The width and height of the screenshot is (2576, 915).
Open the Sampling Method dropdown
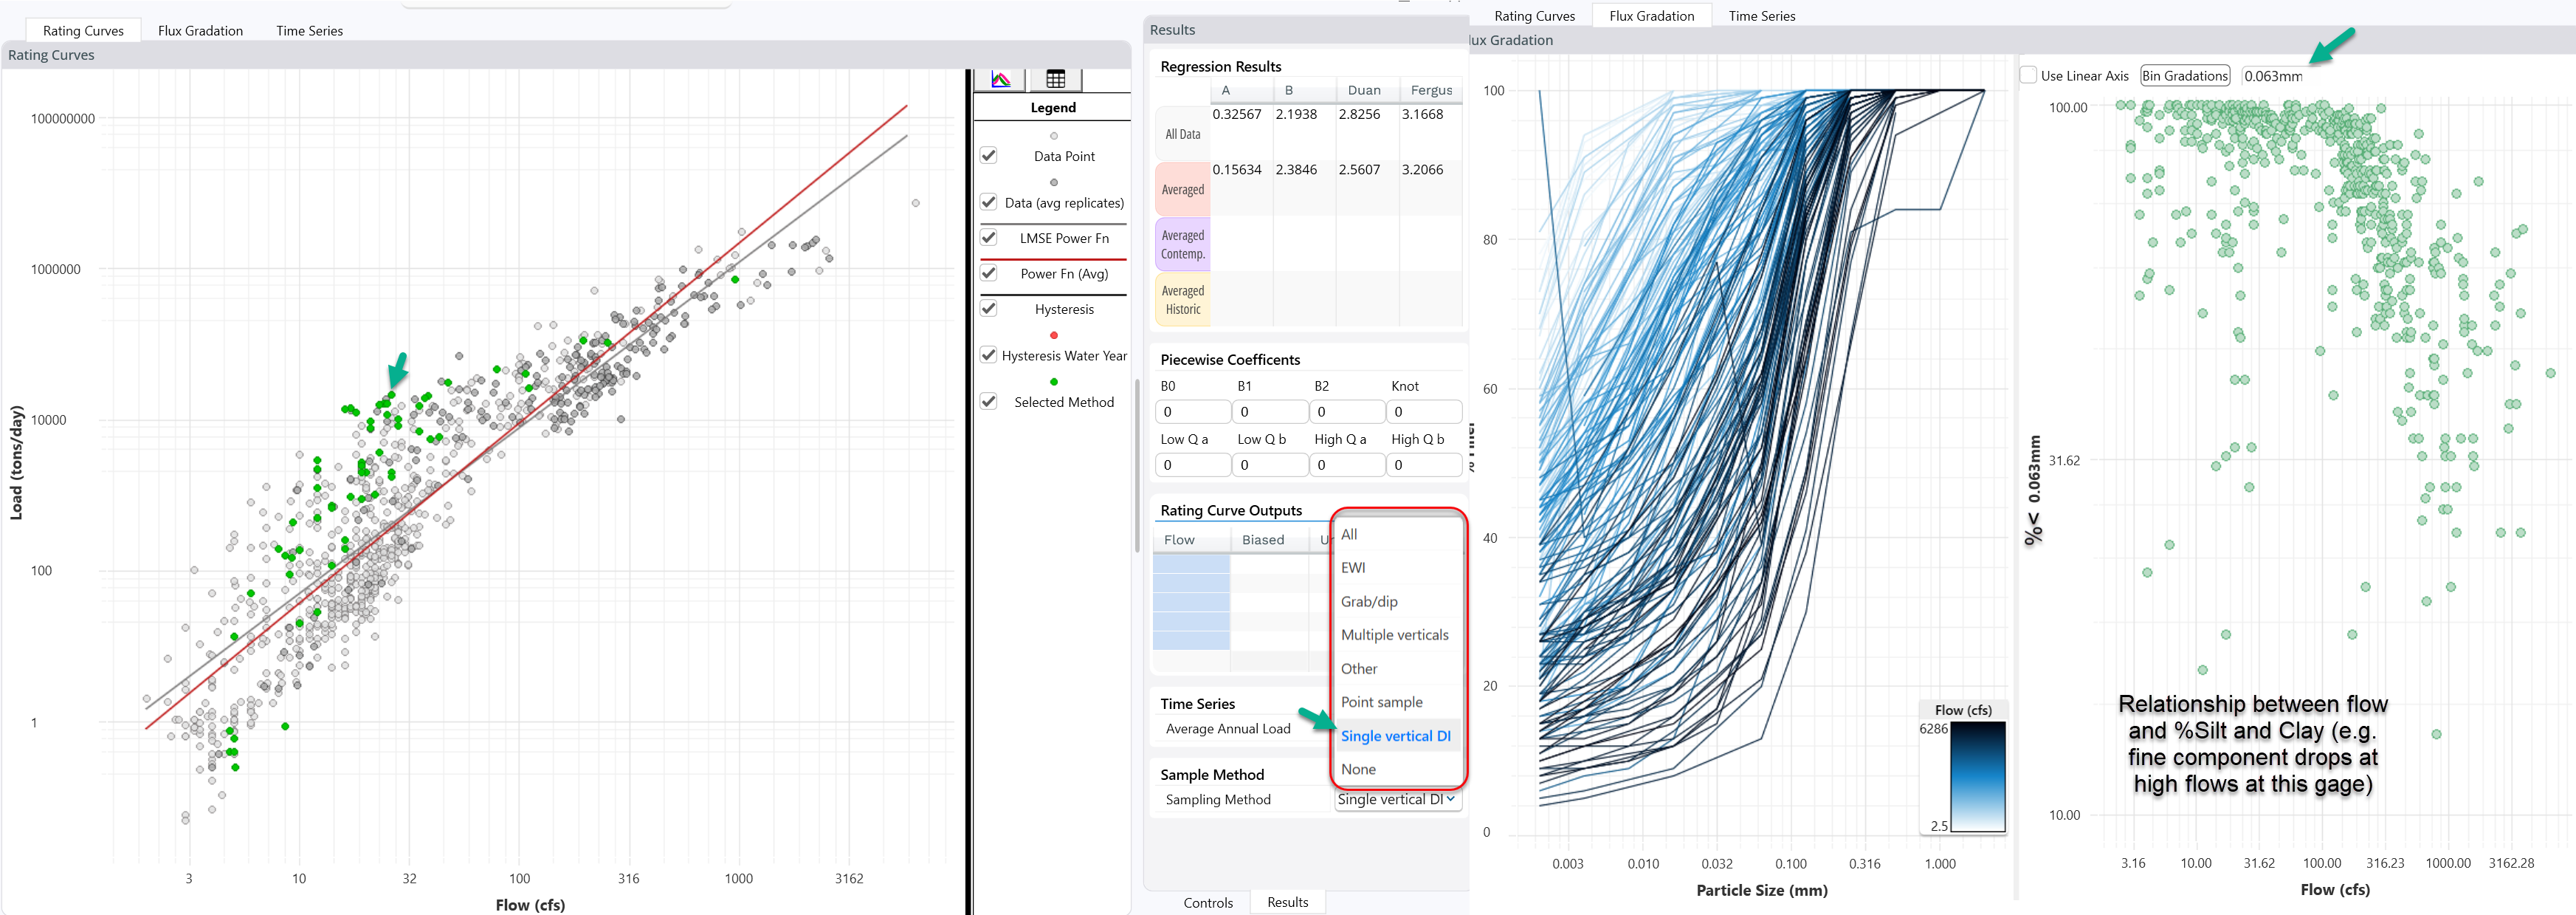(1396, 799)
